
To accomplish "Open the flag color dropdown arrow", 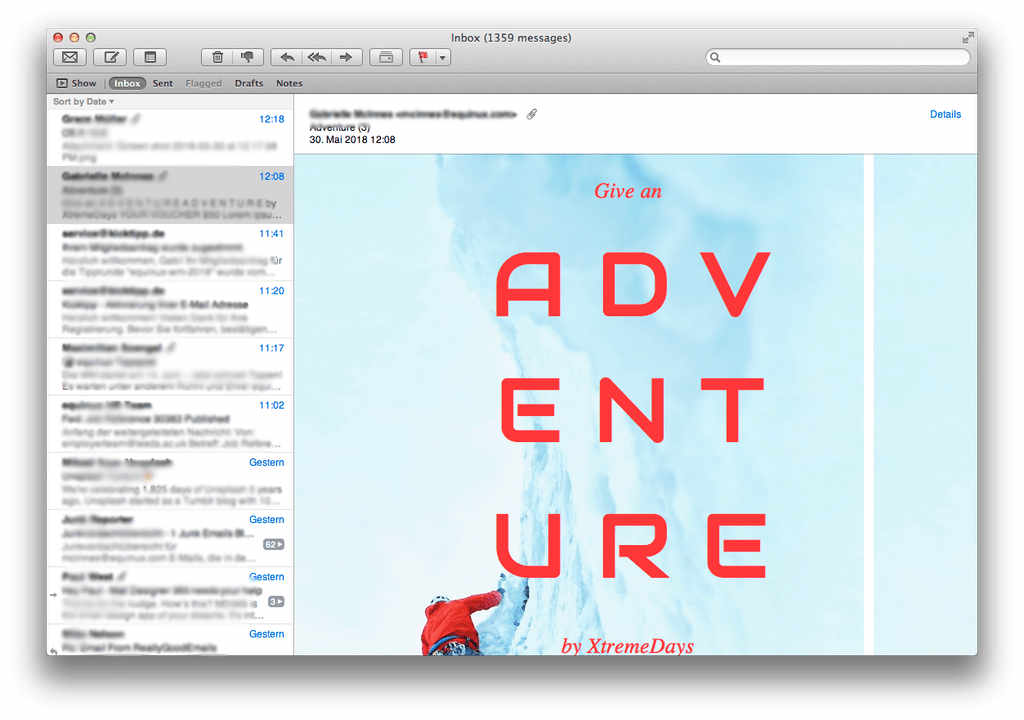I will tap(443, 57).
